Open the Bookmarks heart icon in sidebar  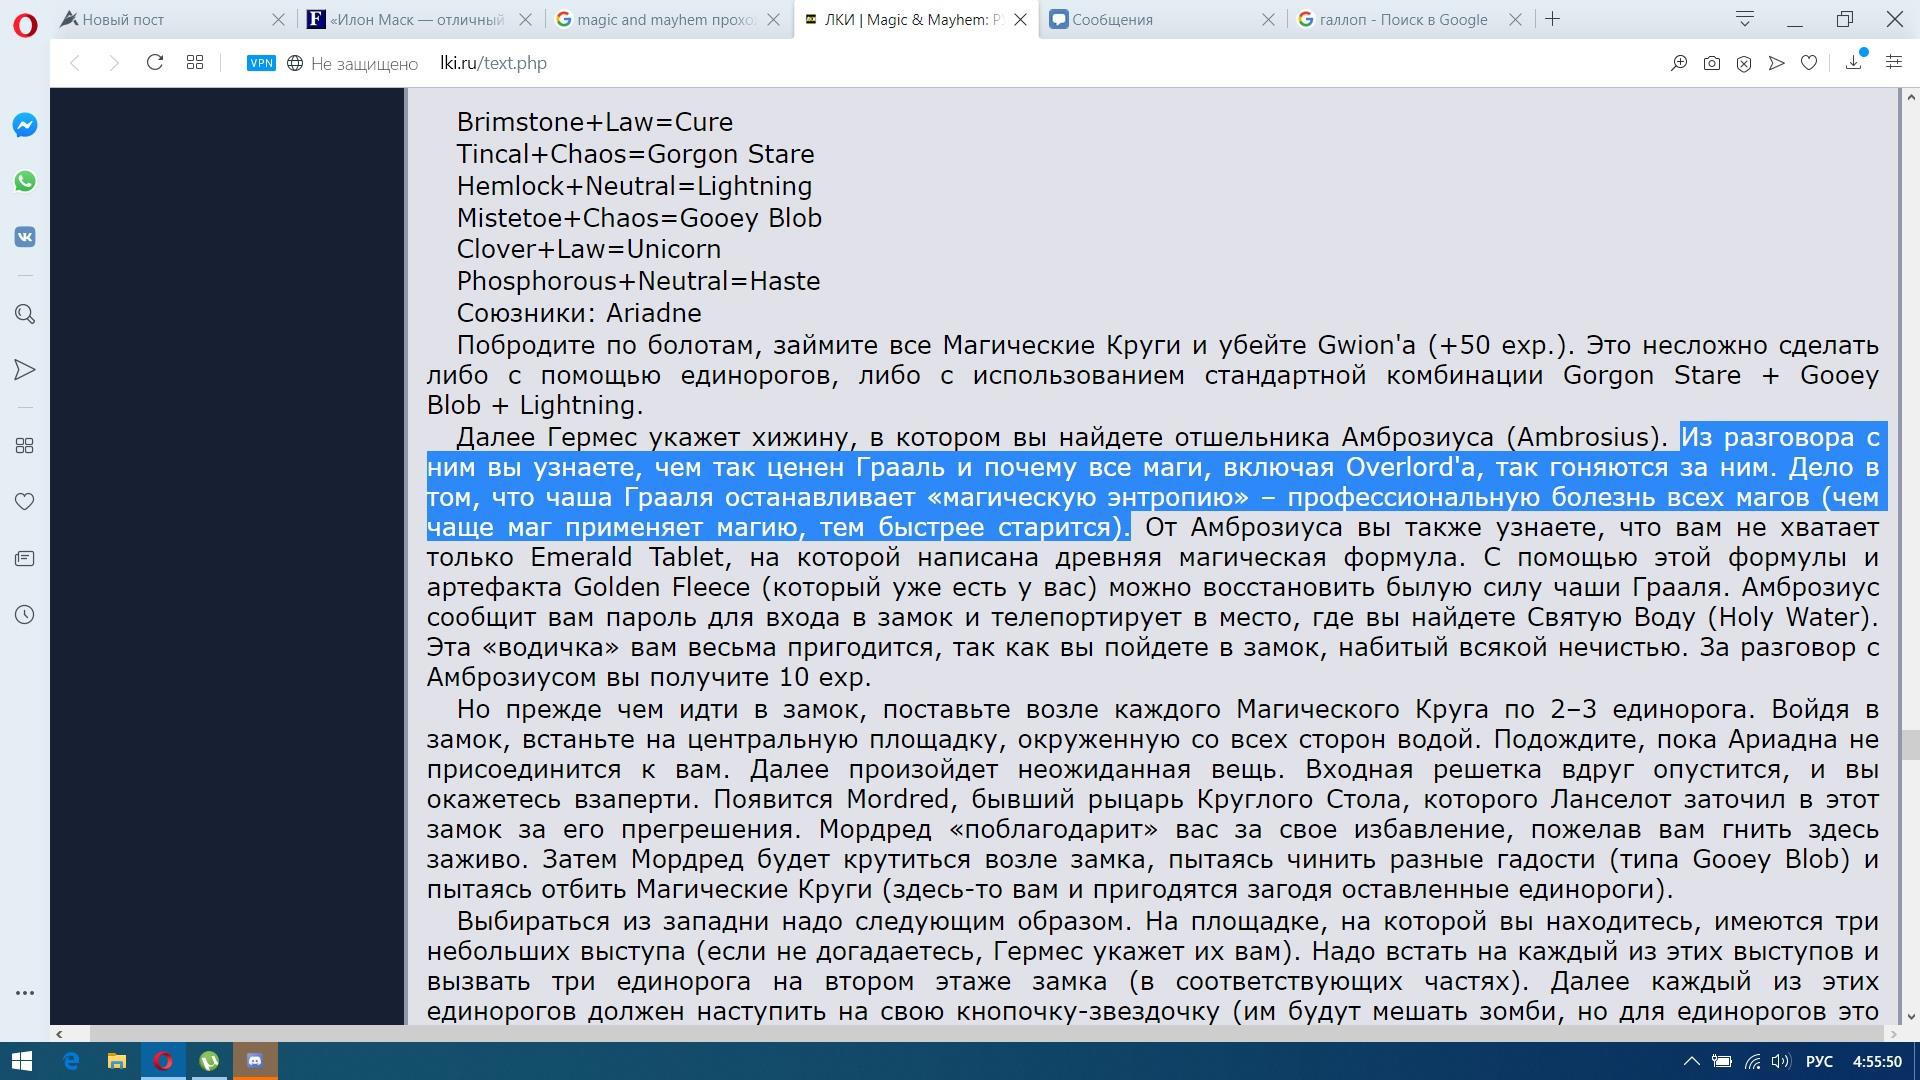click(x=25, y=501)
